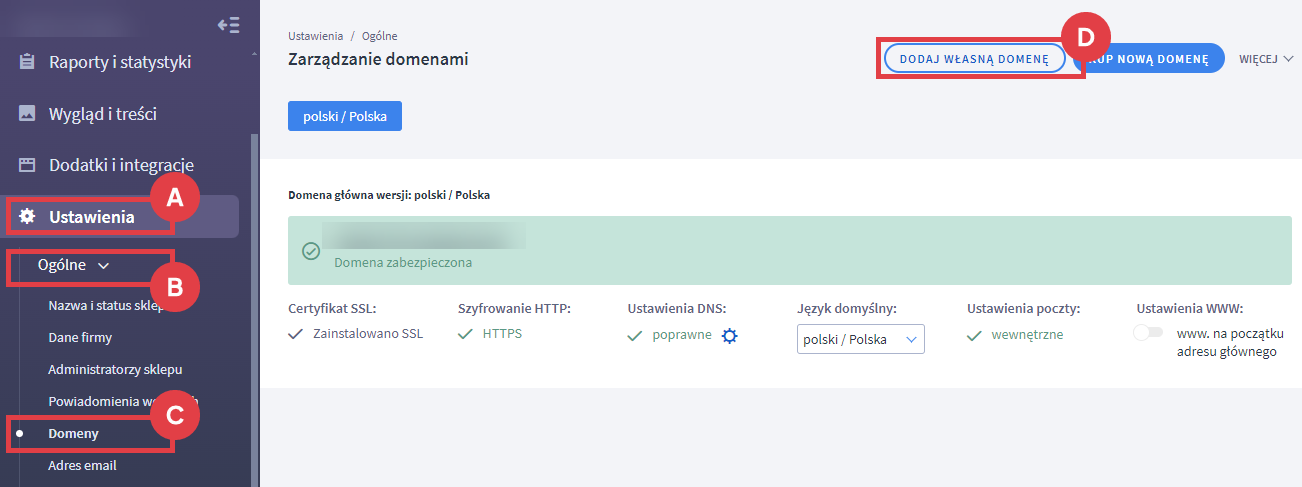Image resolution: width=1302 pixels, height=487 pixels.
Task: Click the wewnętrzne mail status
Action: coord(1028,335)
